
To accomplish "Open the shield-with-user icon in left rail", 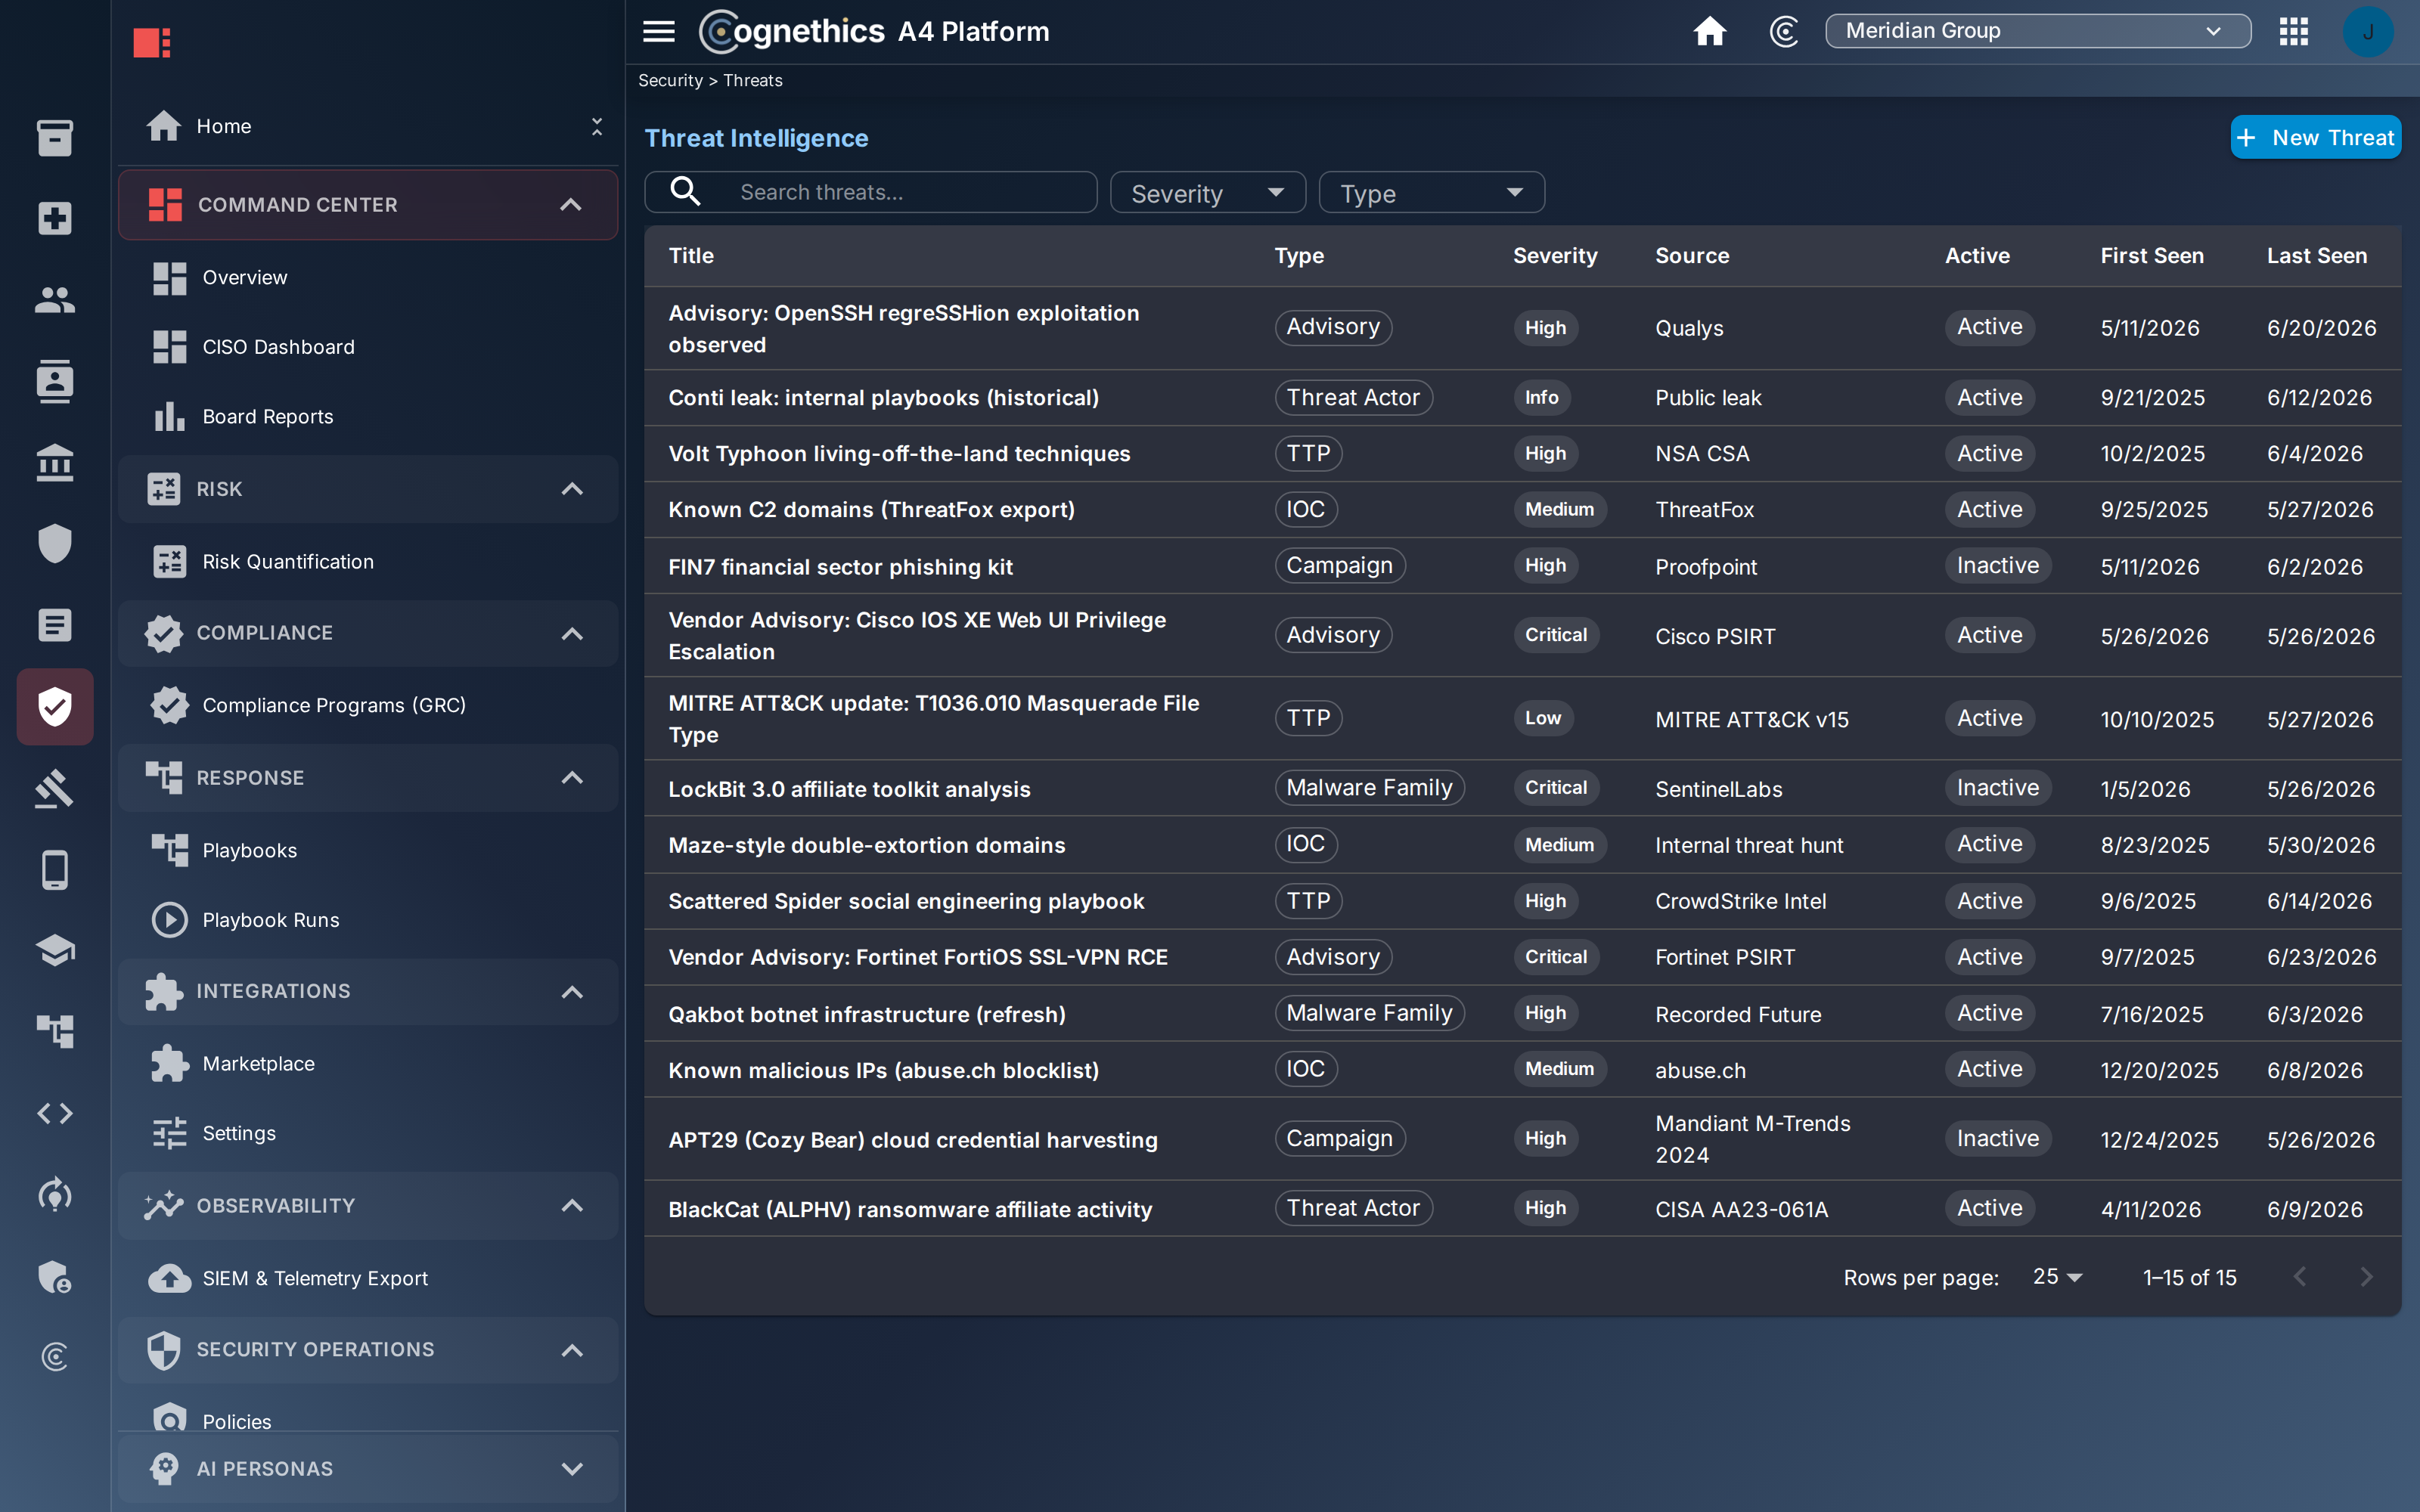I will coord(55,1276).
